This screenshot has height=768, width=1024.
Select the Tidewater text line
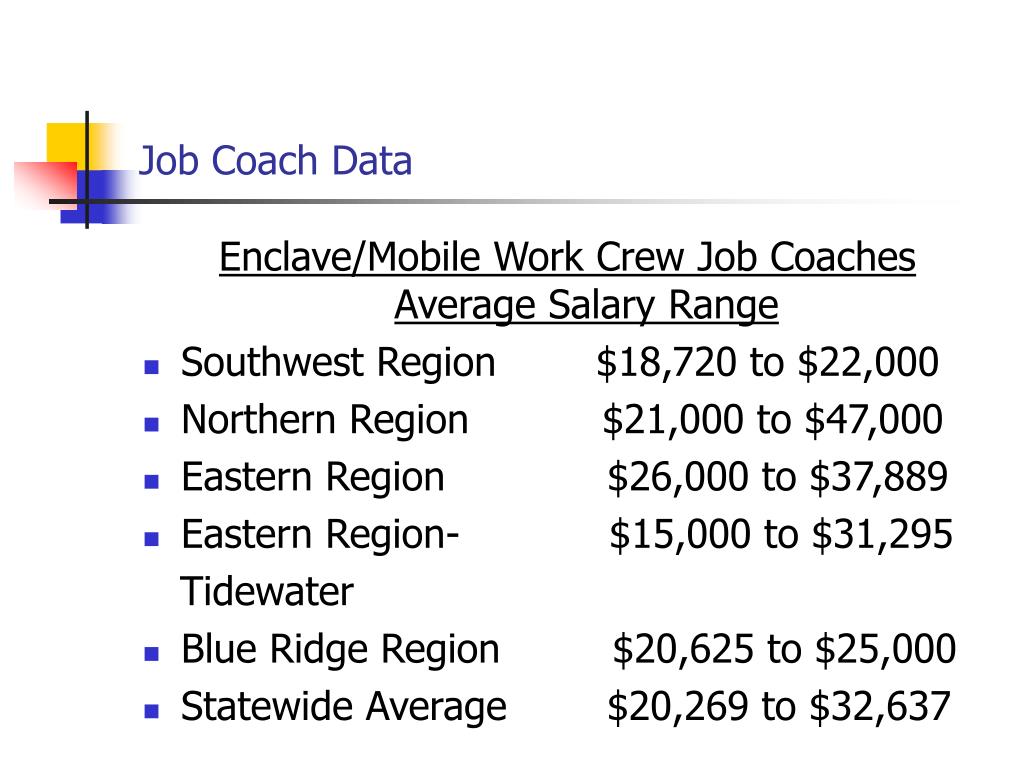click(x=266, y=592)
